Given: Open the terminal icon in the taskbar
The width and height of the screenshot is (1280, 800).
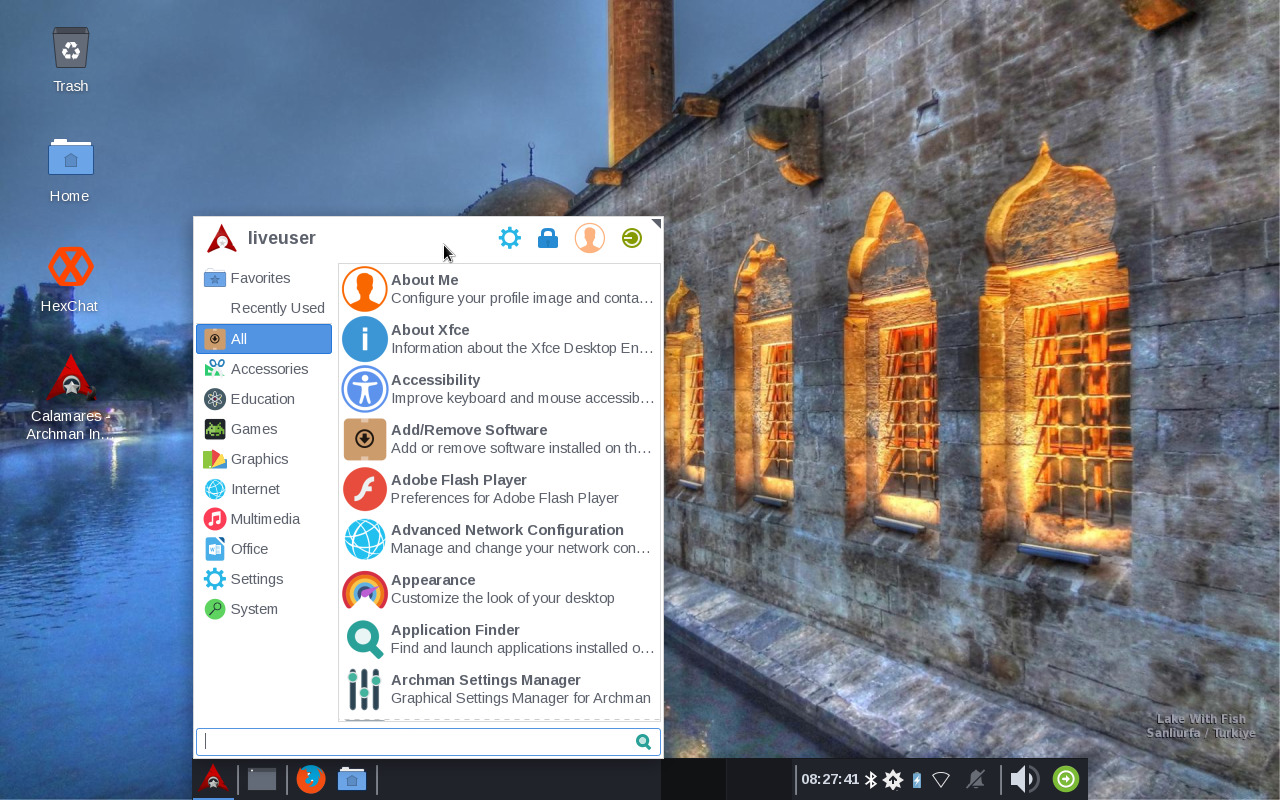Looking at the screenshot, I should (x=262, y=779).
